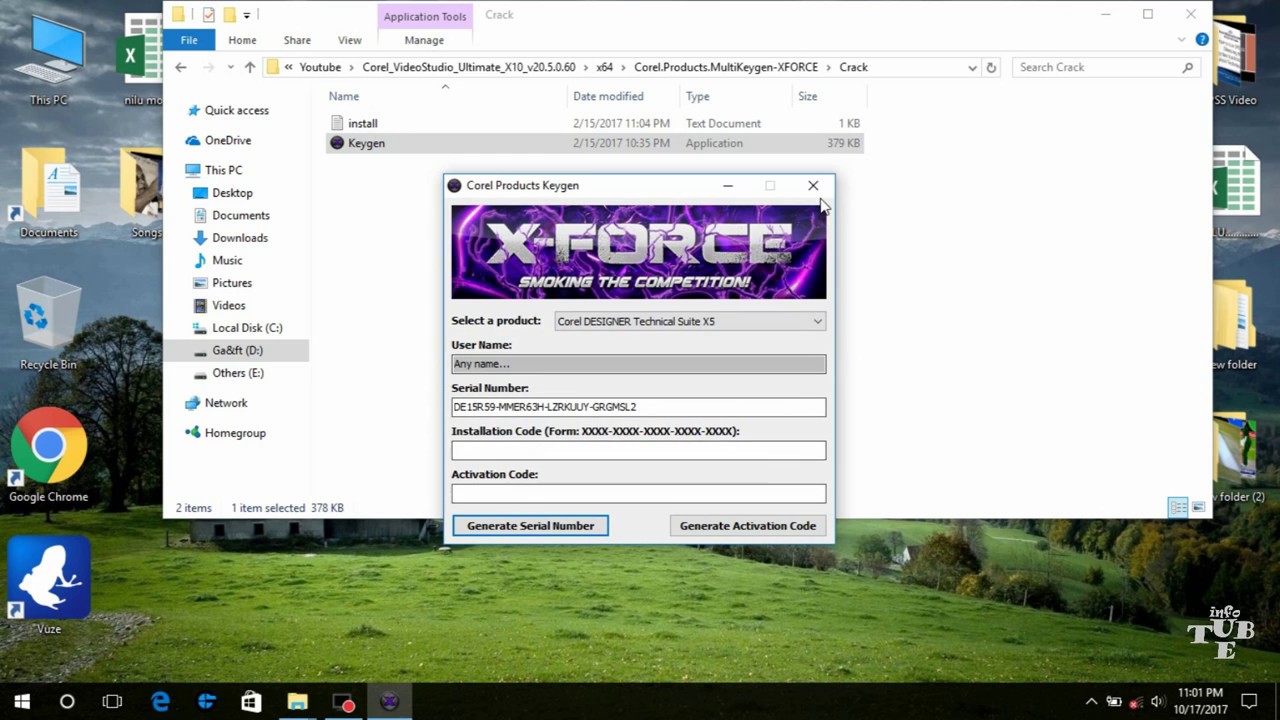This screenshot has height=720, width=1280.
Task: Open Documents desktop folder icon
Action: pos(48,193)
